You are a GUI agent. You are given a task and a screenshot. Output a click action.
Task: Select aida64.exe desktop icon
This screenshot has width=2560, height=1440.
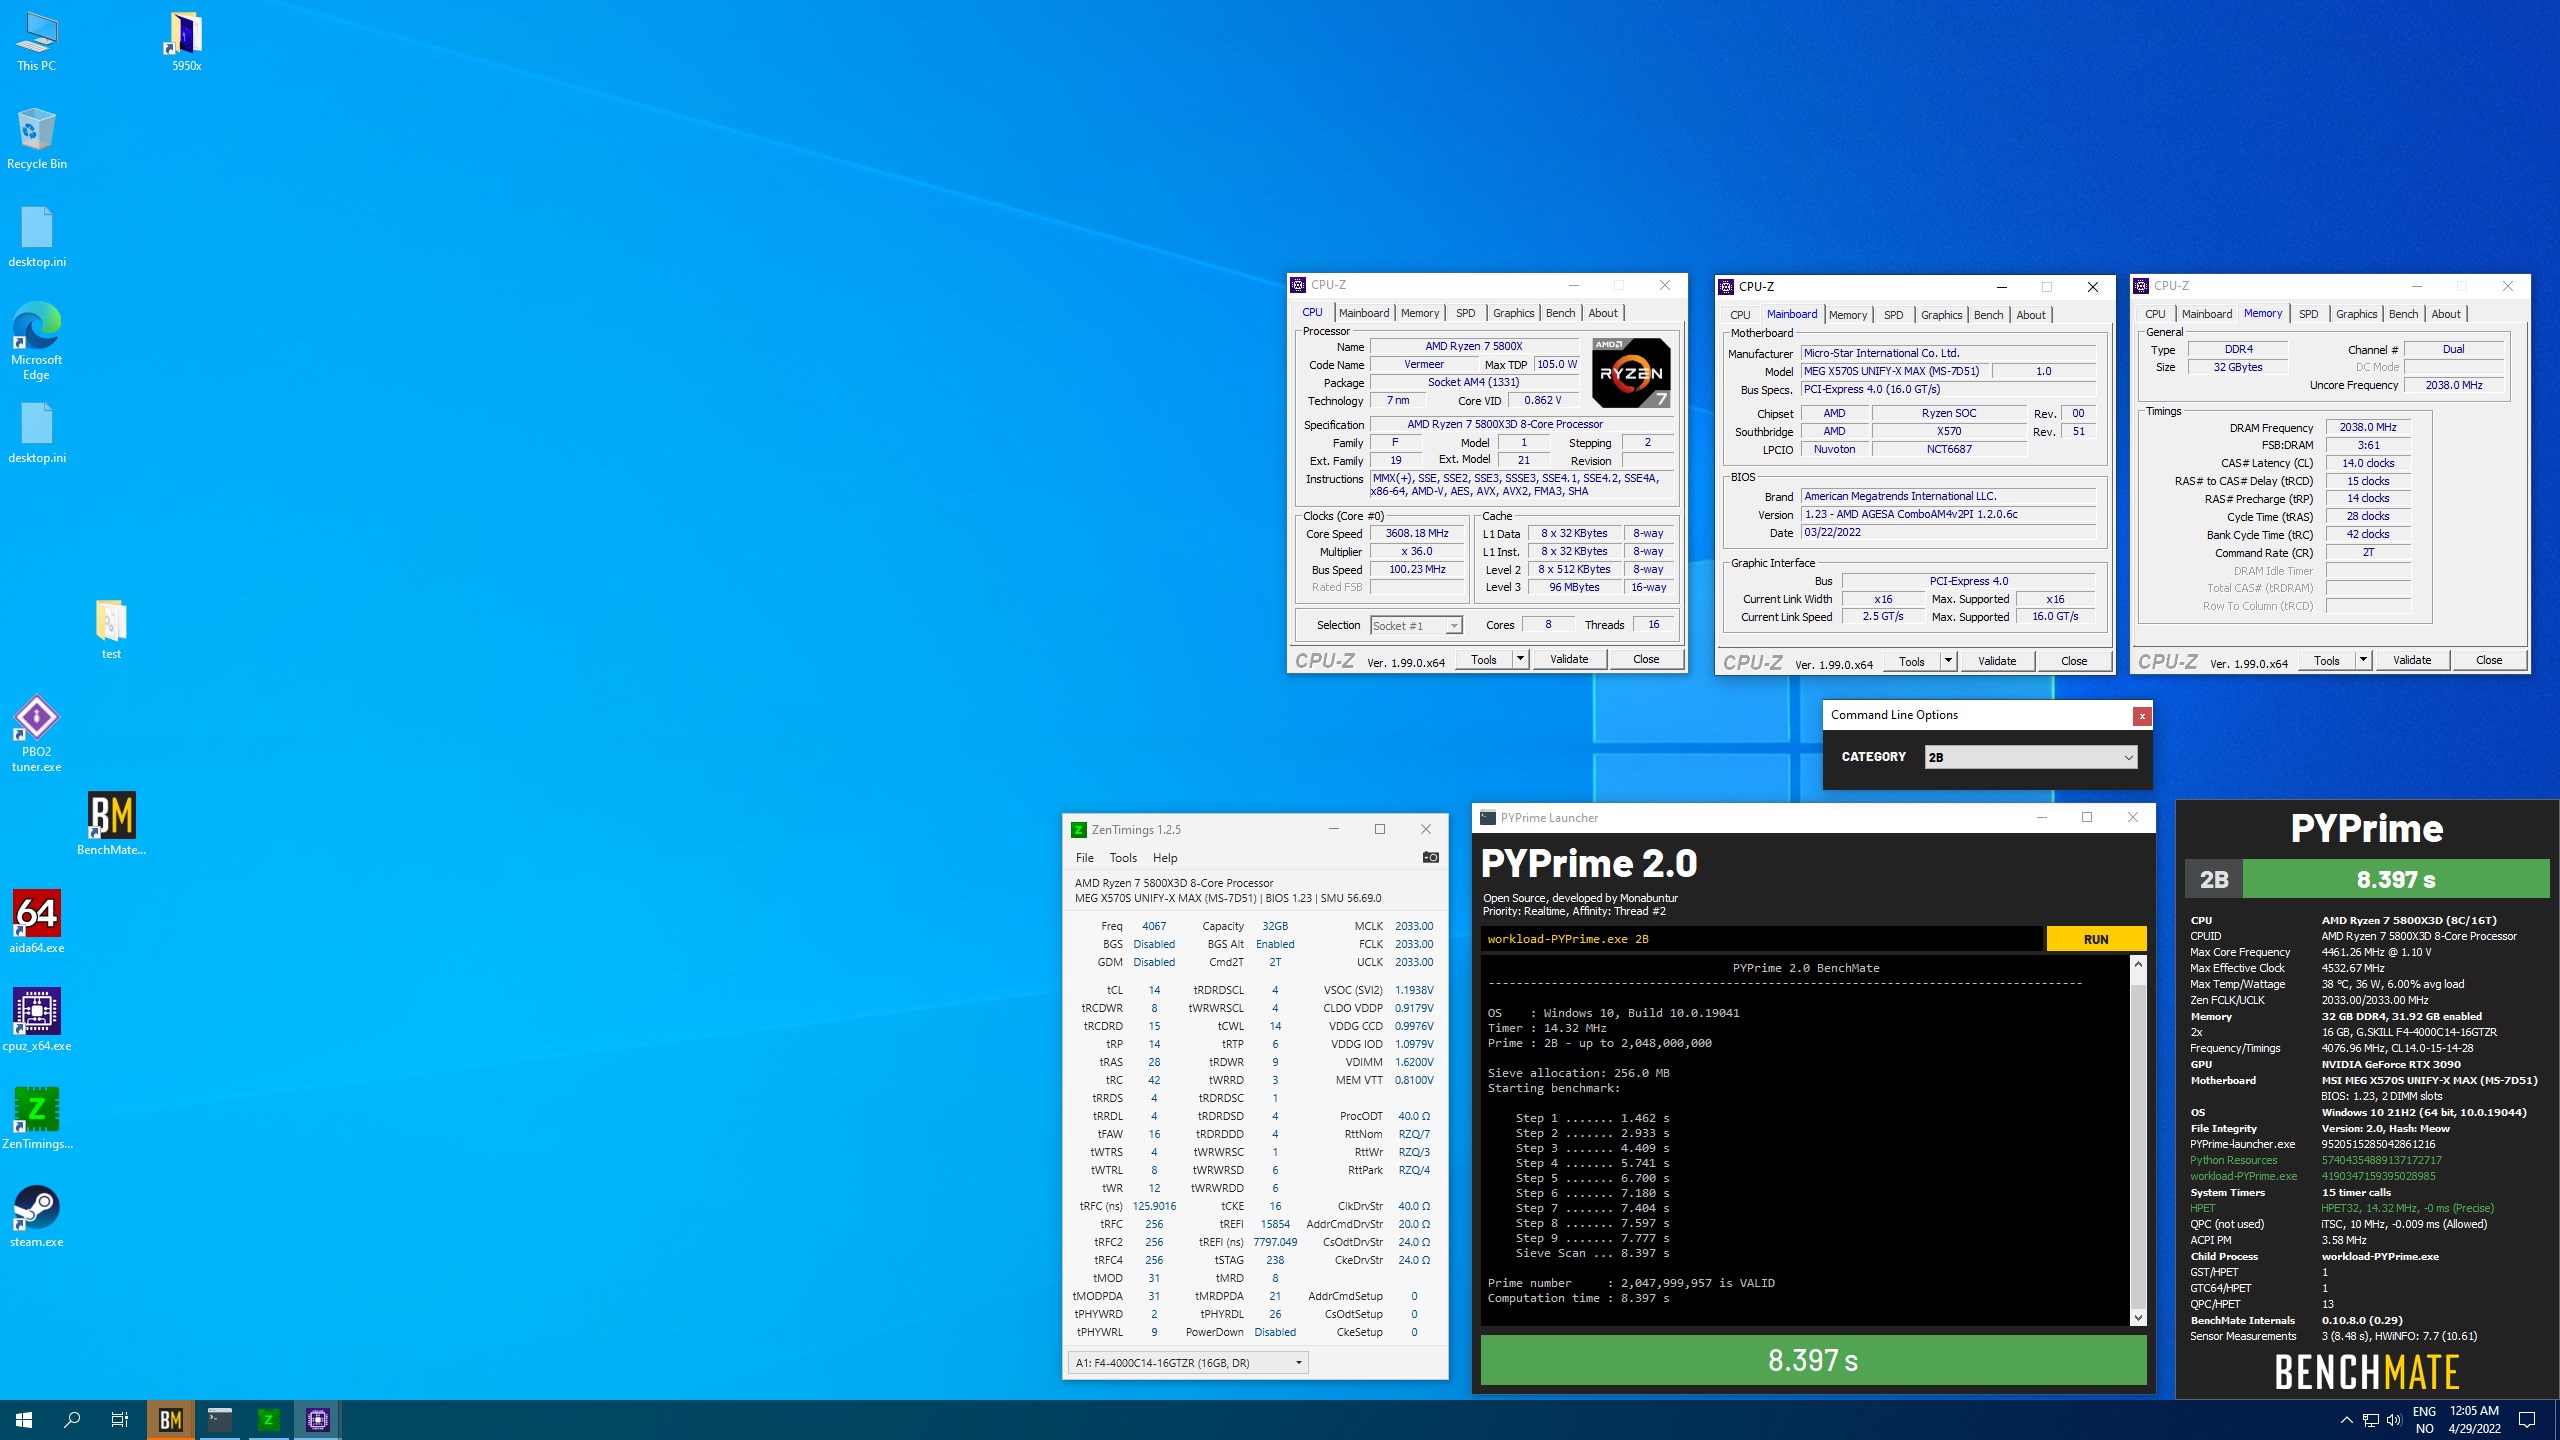coord(36,922)
